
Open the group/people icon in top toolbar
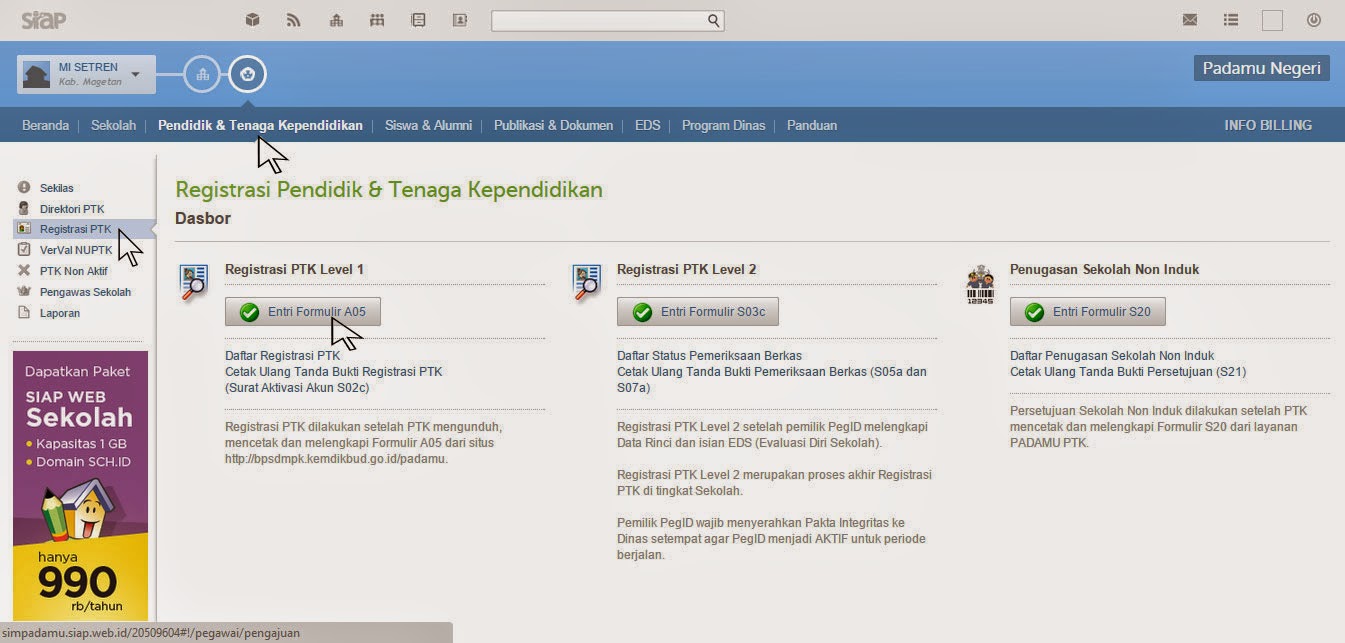[377, 19]
